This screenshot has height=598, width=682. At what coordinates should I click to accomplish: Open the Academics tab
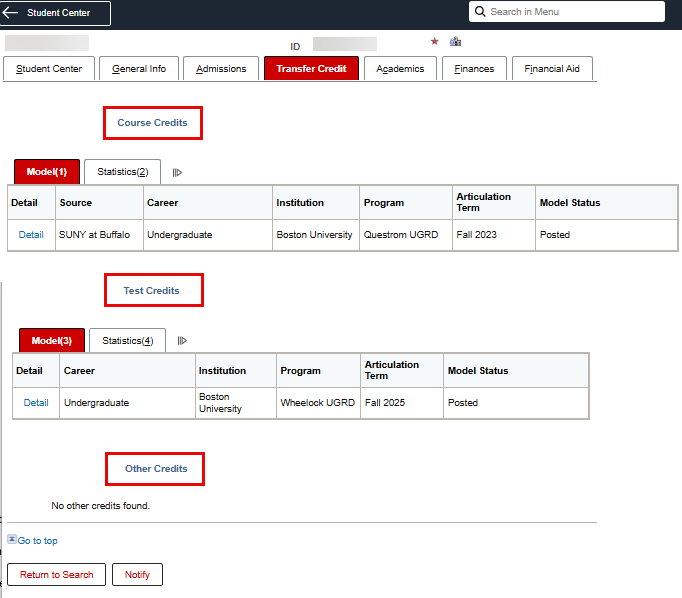(400, 69)
